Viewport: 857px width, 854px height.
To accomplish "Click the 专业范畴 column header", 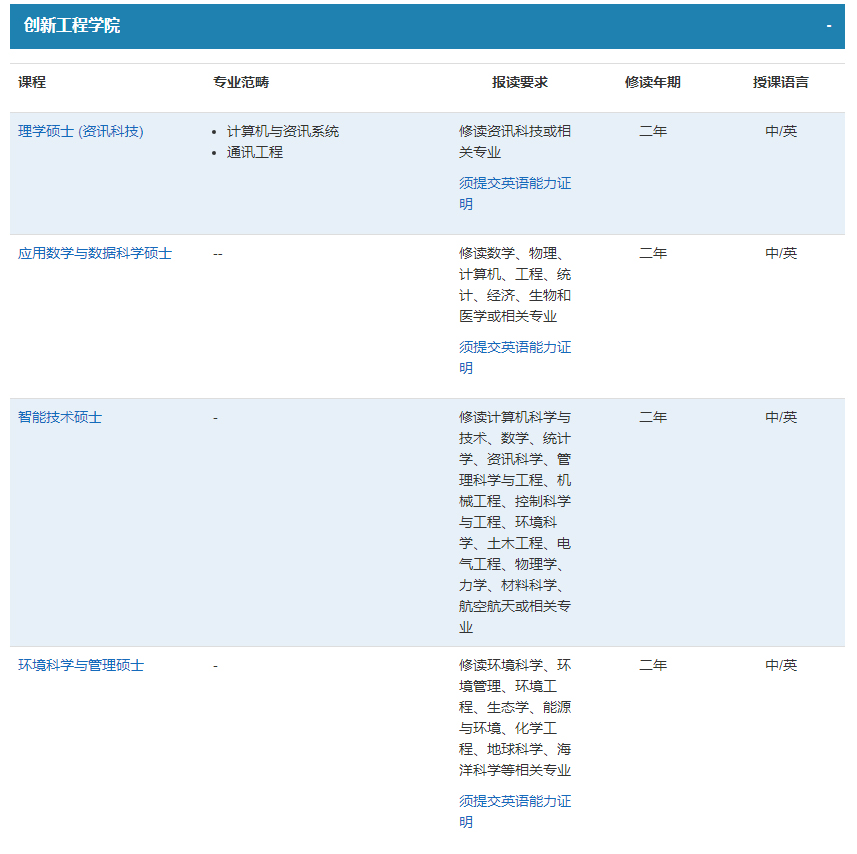I will (241, 82).
